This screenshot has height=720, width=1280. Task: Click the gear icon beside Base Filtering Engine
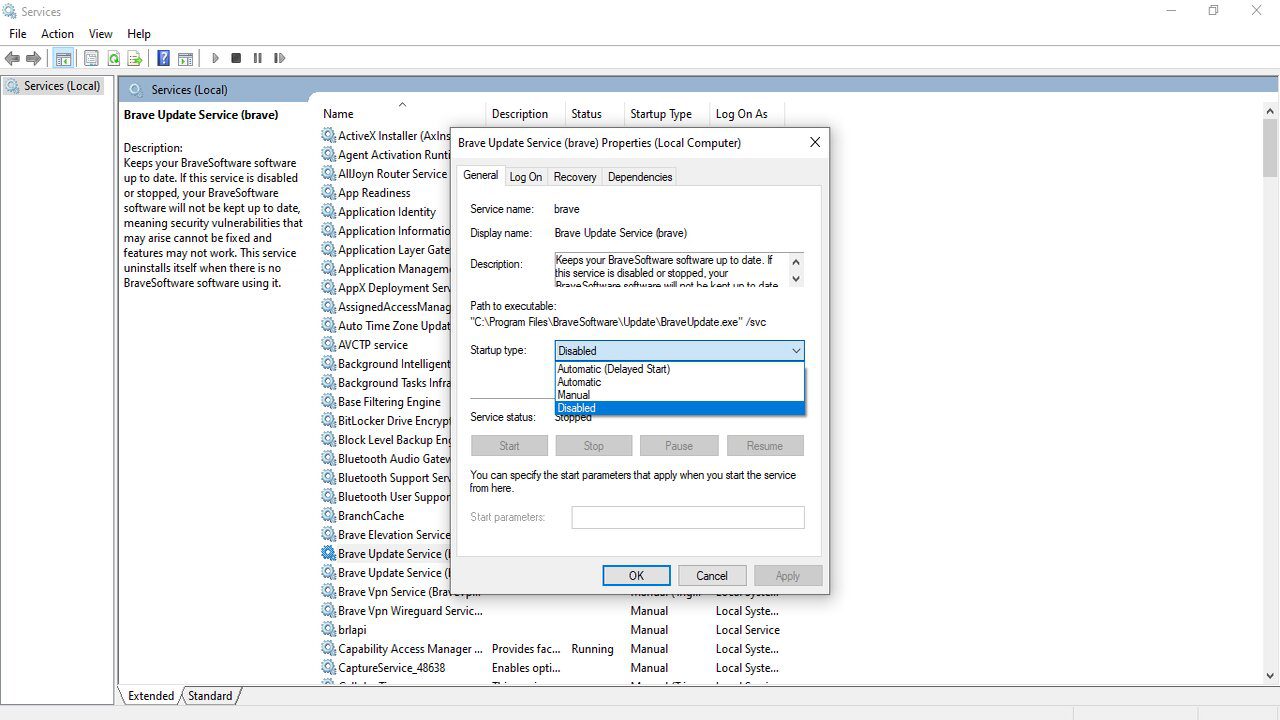pyautogui.click(x=329, y=402)
